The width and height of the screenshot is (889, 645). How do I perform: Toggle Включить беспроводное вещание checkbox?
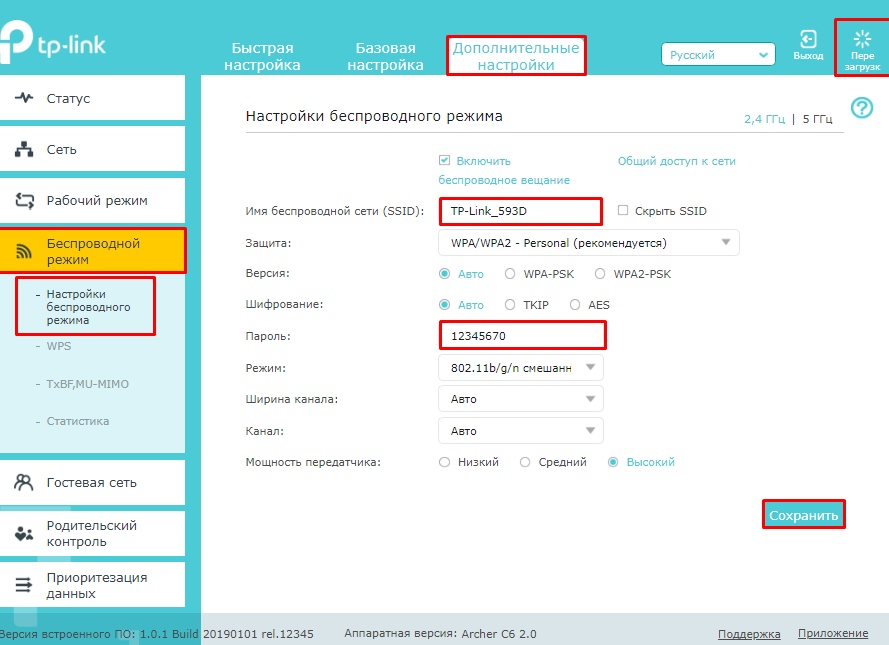(444, 160)
